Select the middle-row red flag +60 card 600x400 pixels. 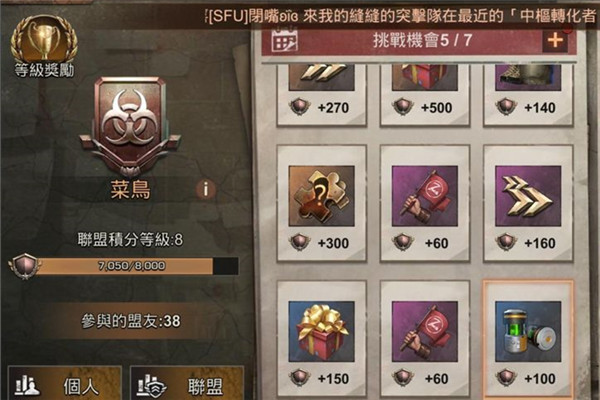click(425, 203)
